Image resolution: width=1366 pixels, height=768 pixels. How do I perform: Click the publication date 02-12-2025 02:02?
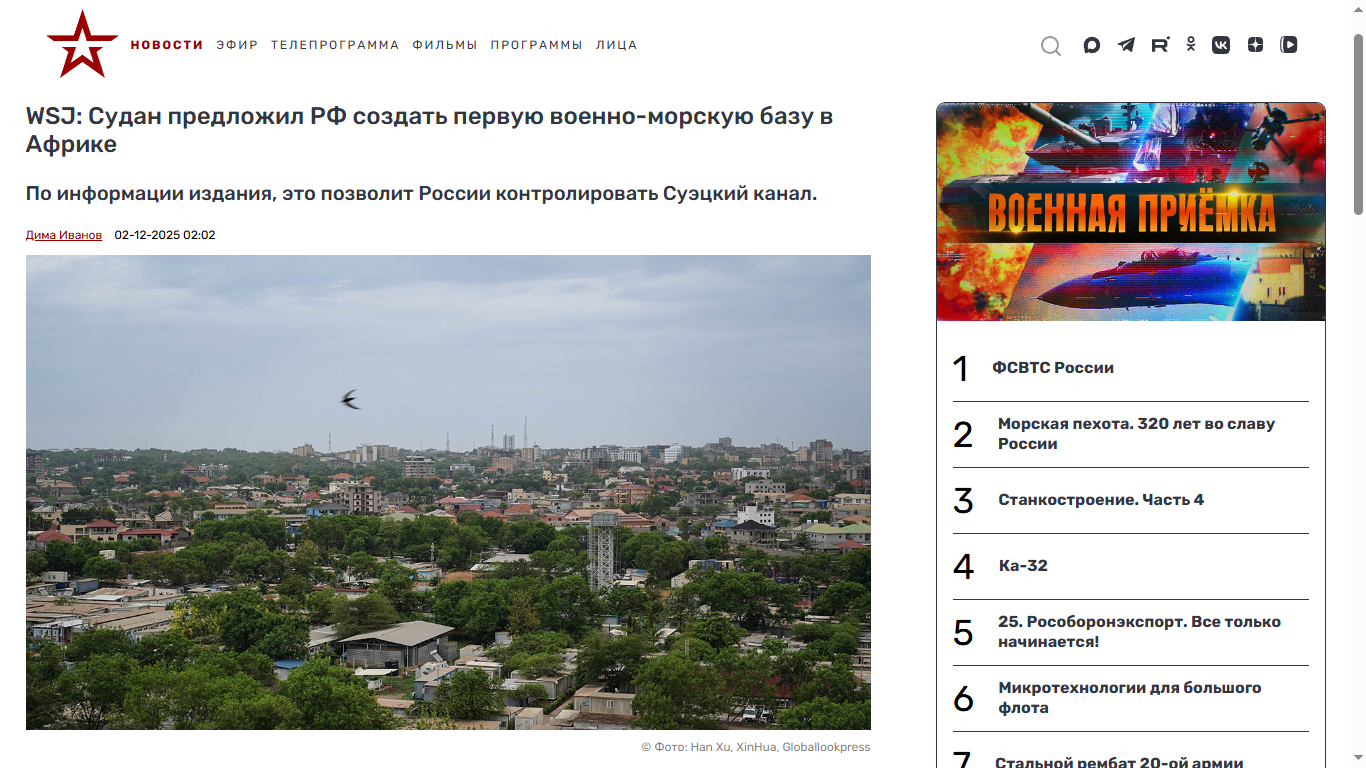click(165, 235)
